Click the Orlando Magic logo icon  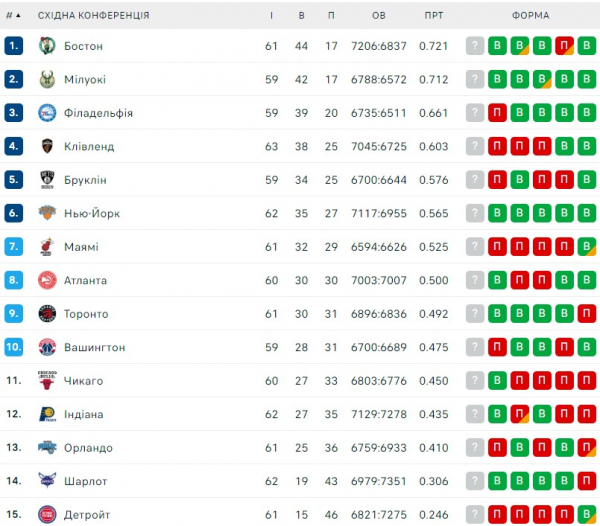pyautogui.click(x=45, y=448)
